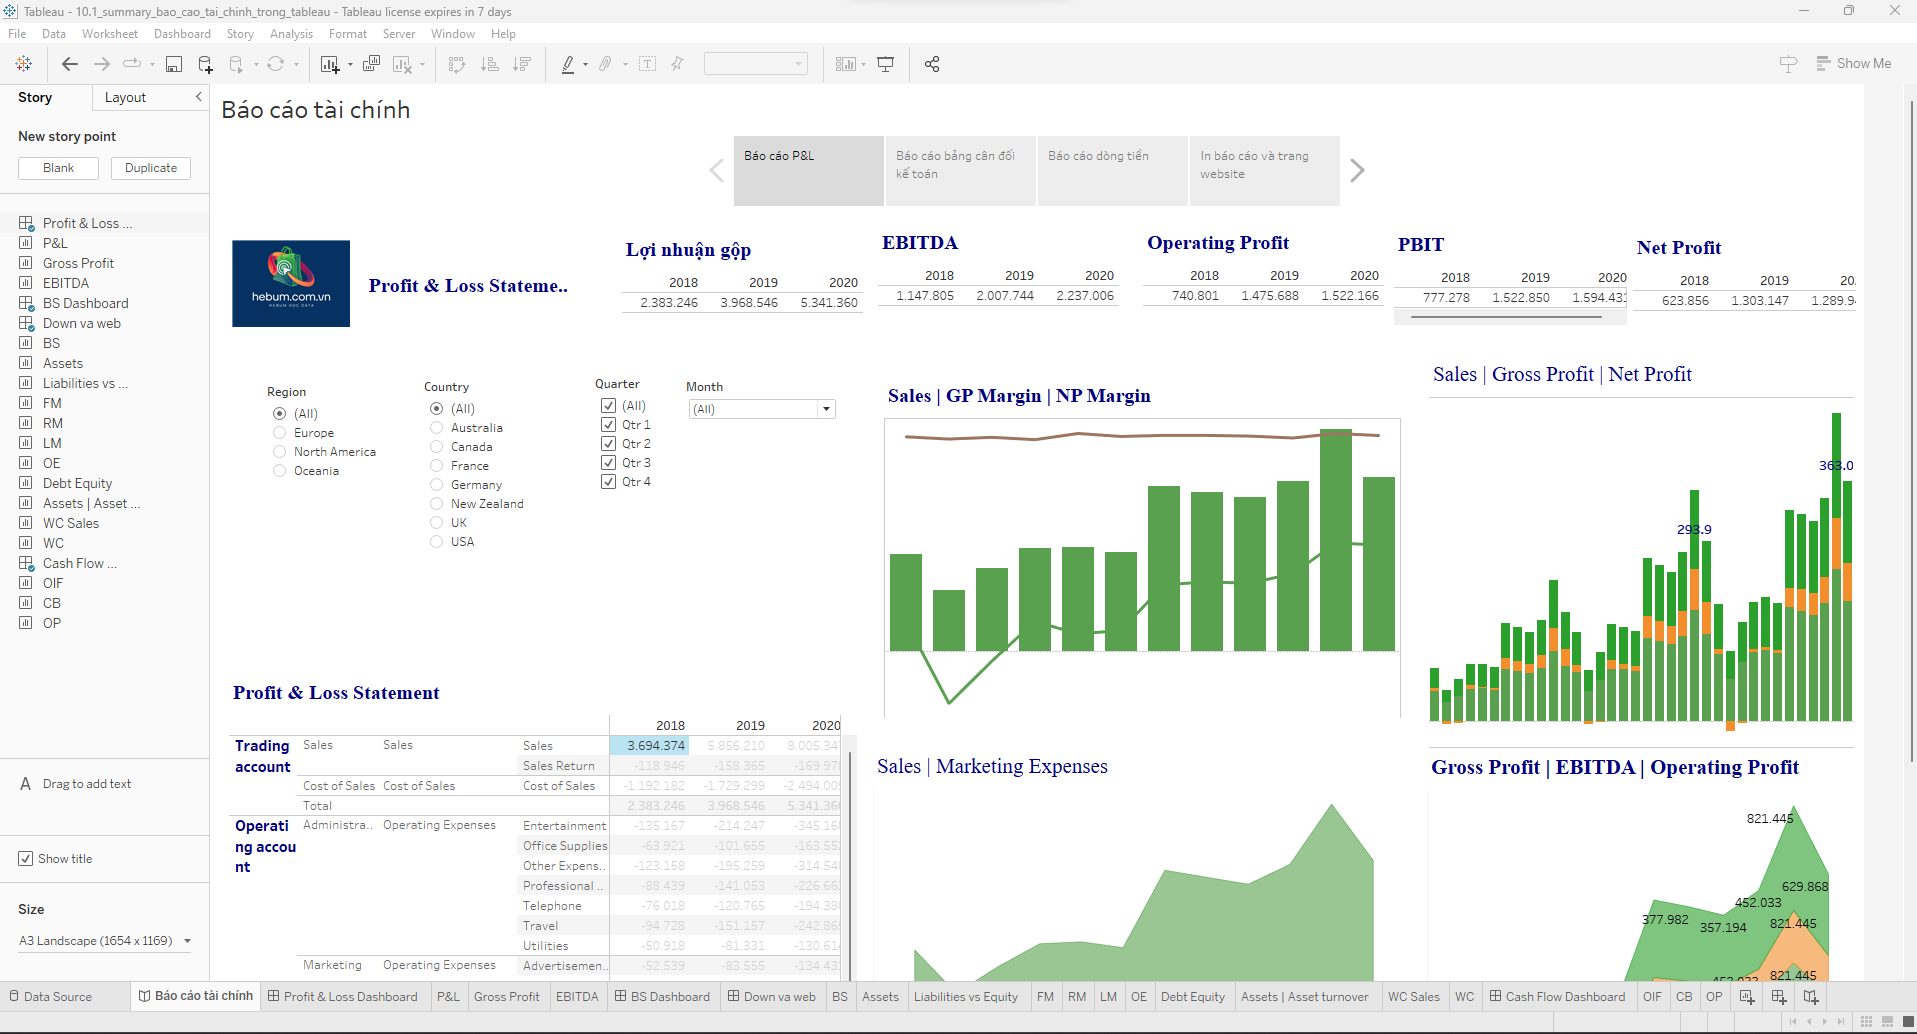Click the Undo back arrow
The width and height of the screenshot is (1917, 1034).
70,64
